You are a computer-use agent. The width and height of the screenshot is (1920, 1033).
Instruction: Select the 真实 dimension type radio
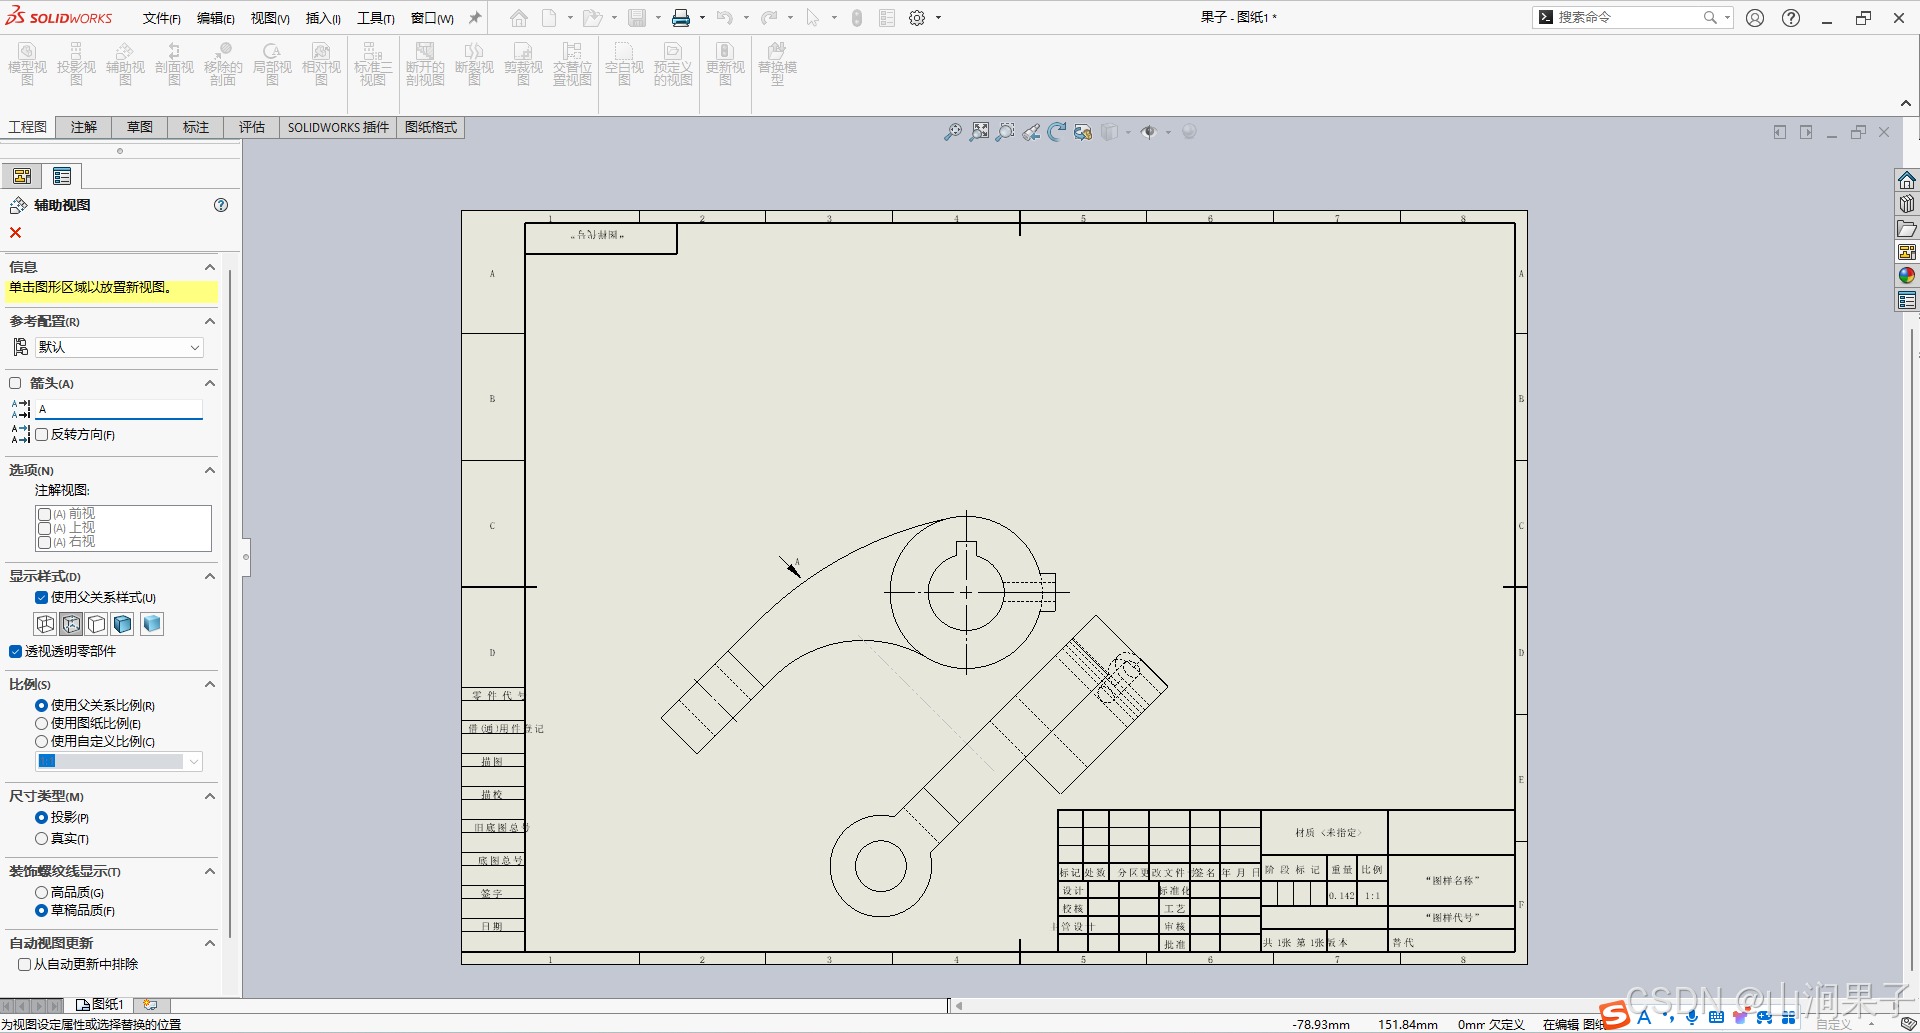[41, 839]
